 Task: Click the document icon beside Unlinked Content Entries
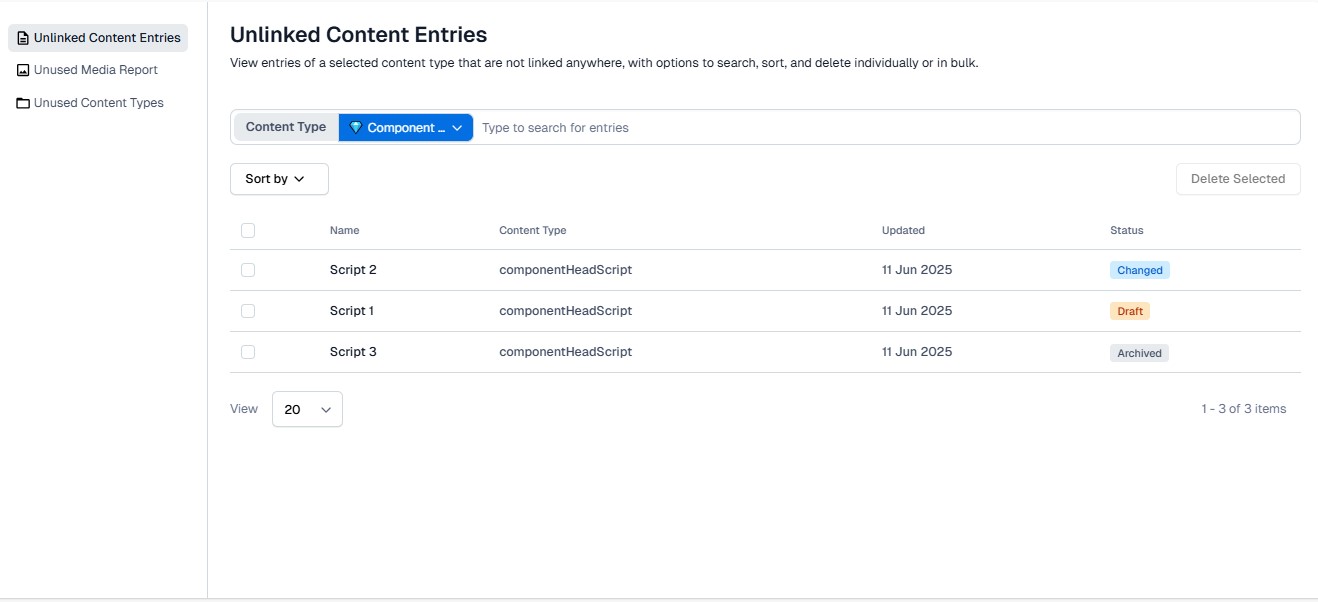(x=21, y=37)
